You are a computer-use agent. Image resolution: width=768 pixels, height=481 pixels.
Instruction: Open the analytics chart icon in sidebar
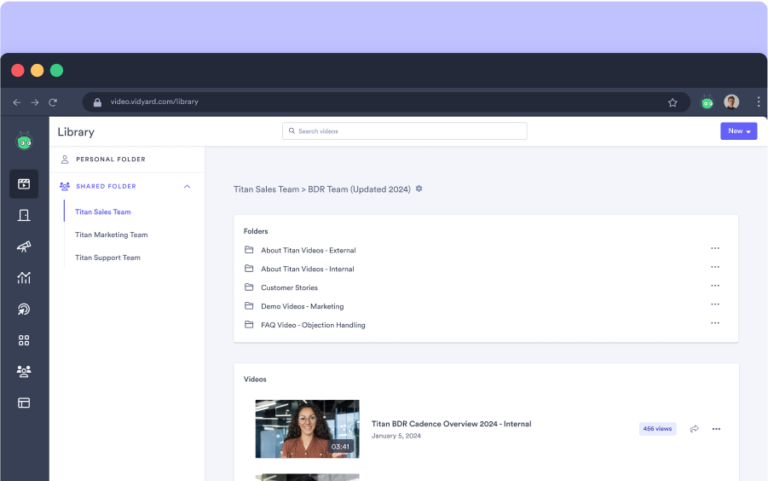24,278
